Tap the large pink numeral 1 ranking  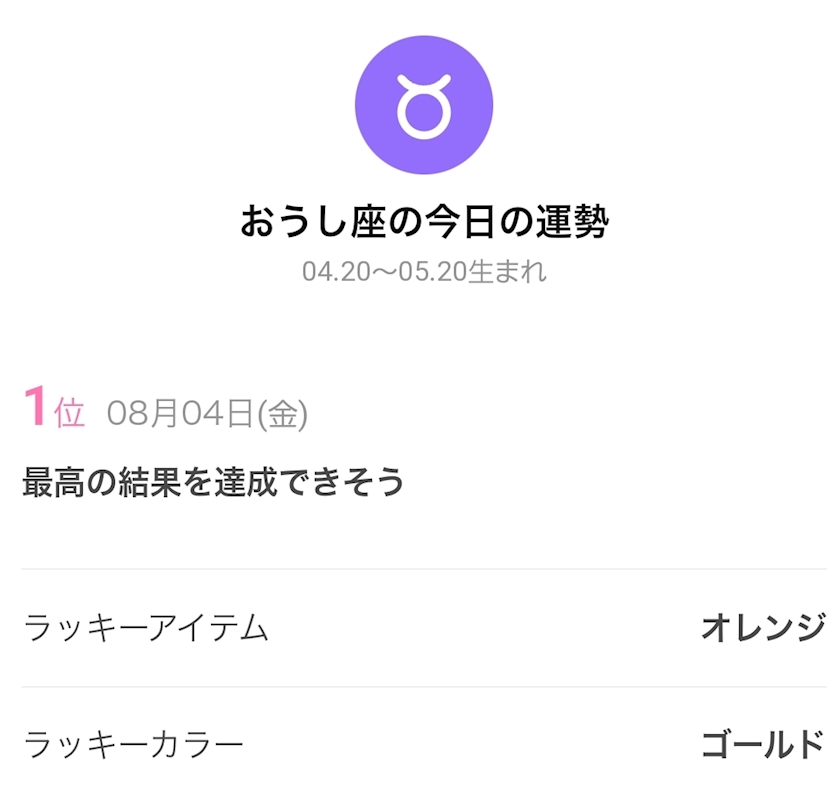click(35, 407)
